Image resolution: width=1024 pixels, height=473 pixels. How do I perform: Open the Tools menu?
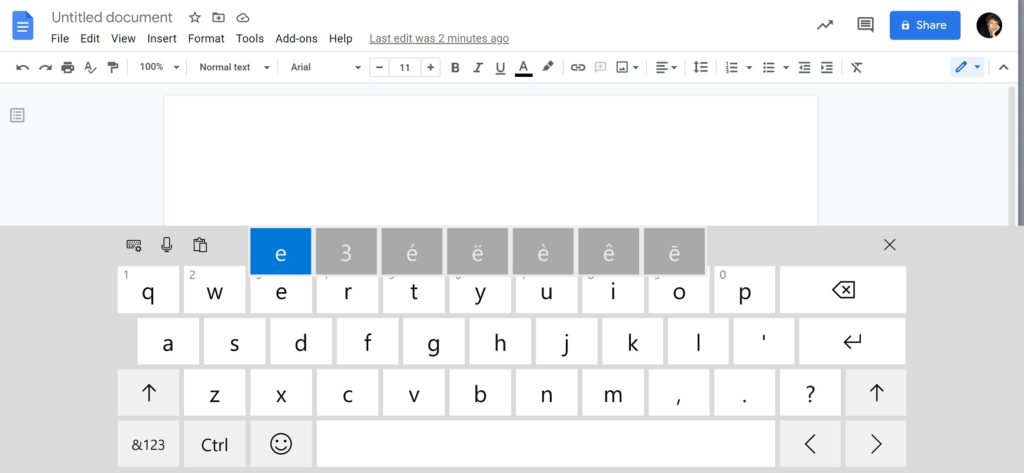[x=249, y=39]
